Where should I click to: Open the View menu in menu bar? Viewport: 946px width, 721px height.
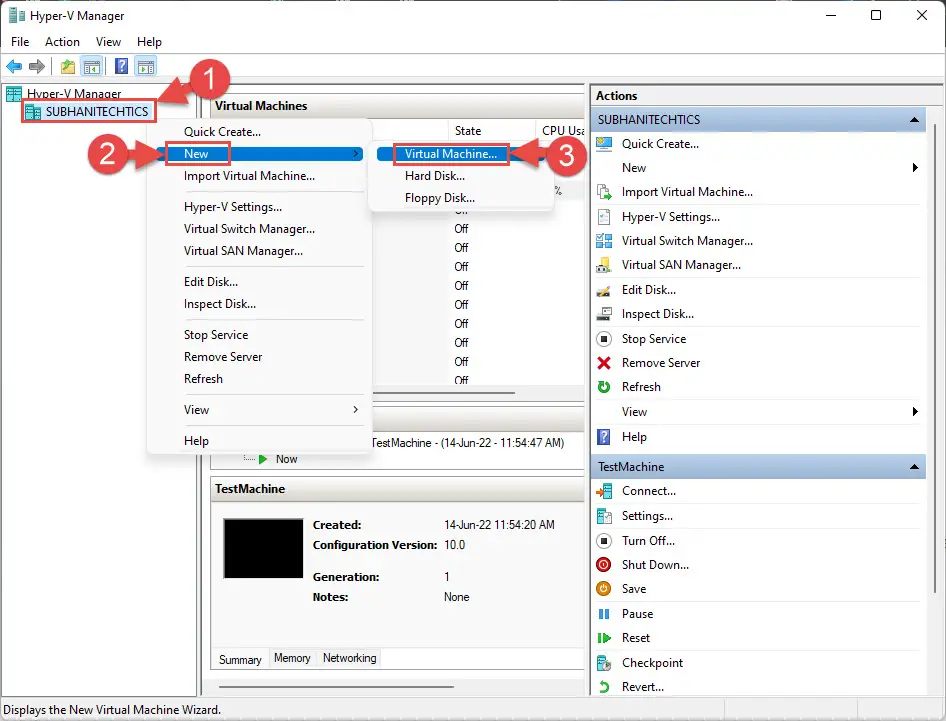[x=108, y=42]
